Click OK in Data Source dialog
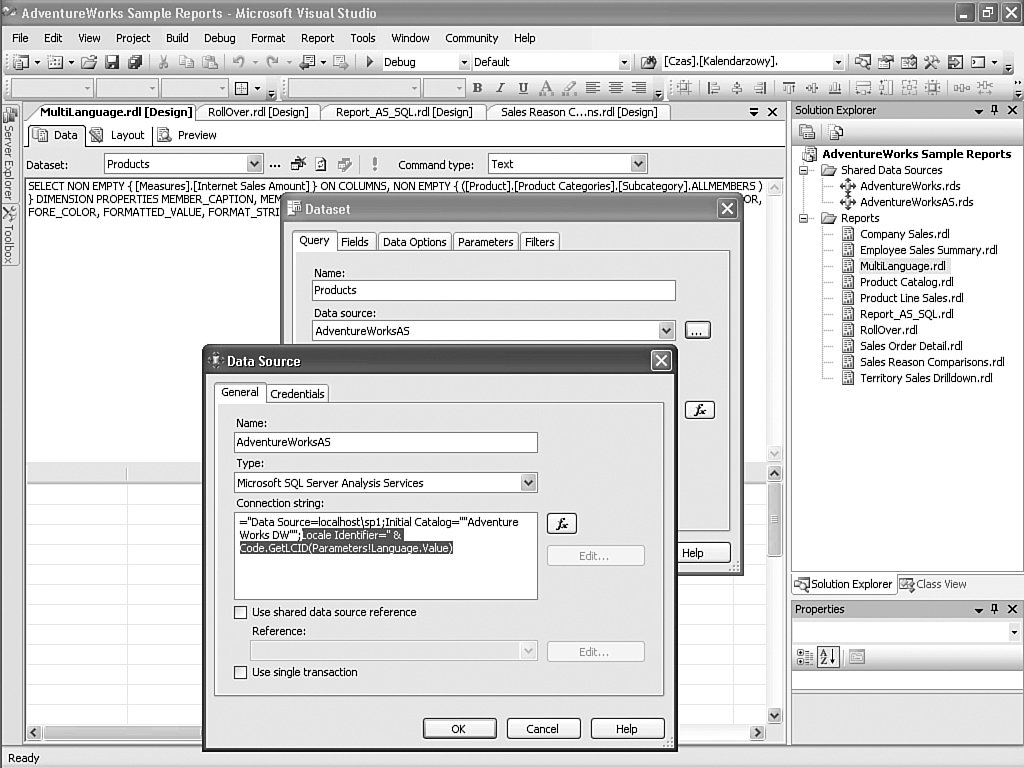The height and width of the screenshot is (768, 1024). pos(459,729)
